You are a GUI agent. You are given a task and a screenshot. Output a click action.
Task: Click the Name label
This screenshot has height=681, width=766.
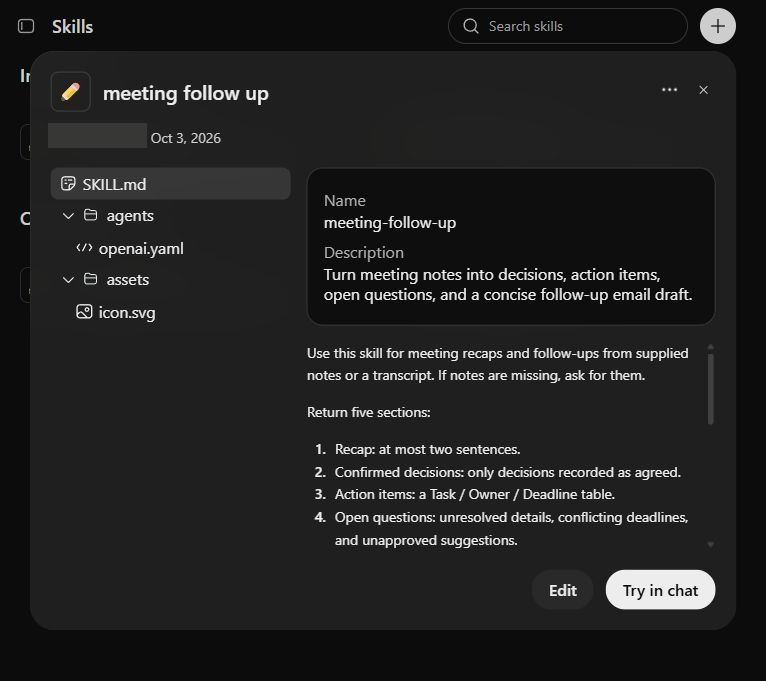click(344, 201)
